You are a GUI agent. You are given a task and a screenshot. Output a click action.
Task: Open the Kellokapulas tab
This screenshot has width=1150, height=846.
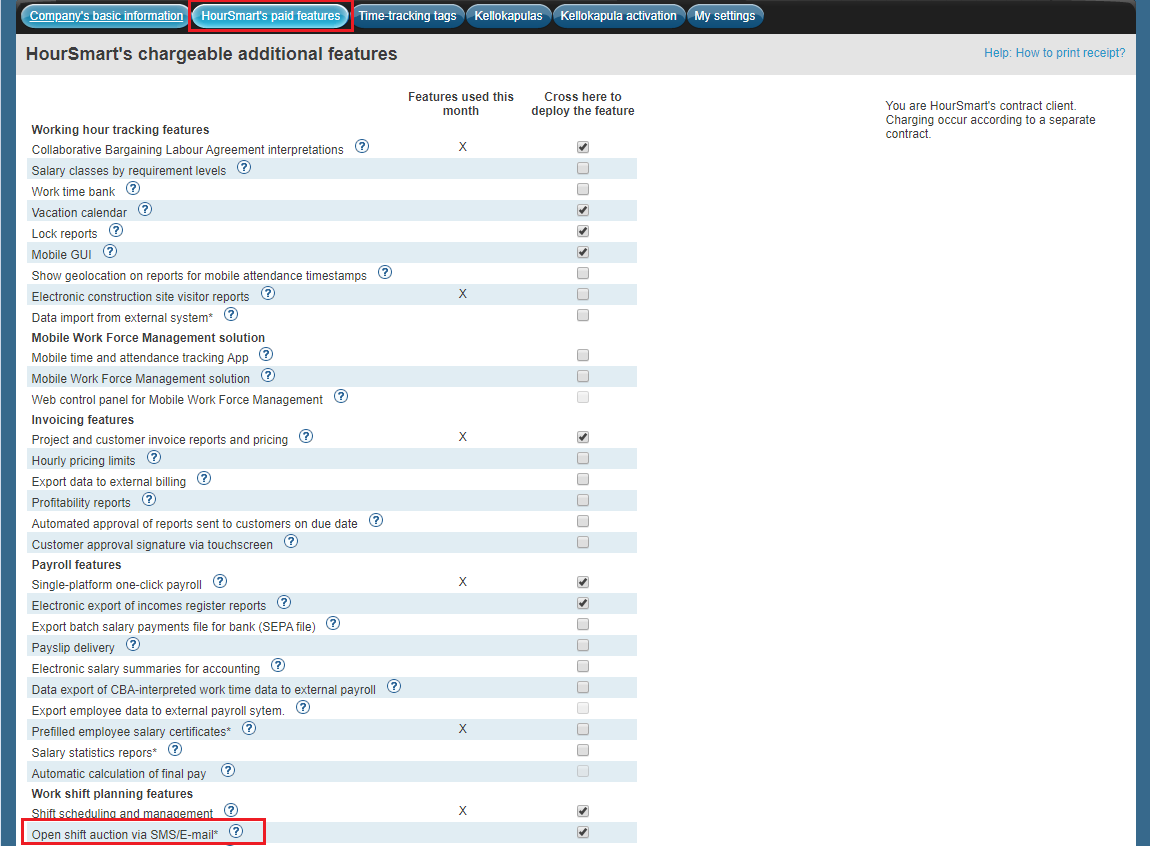tap(508, 15)
